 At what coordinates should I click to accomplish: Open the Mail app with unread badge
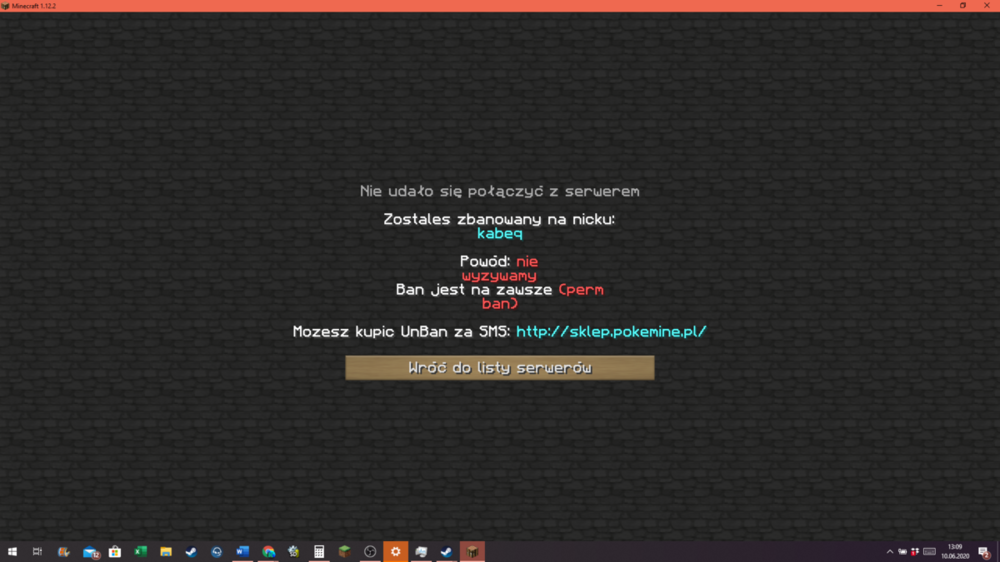(x=91, y=552)
